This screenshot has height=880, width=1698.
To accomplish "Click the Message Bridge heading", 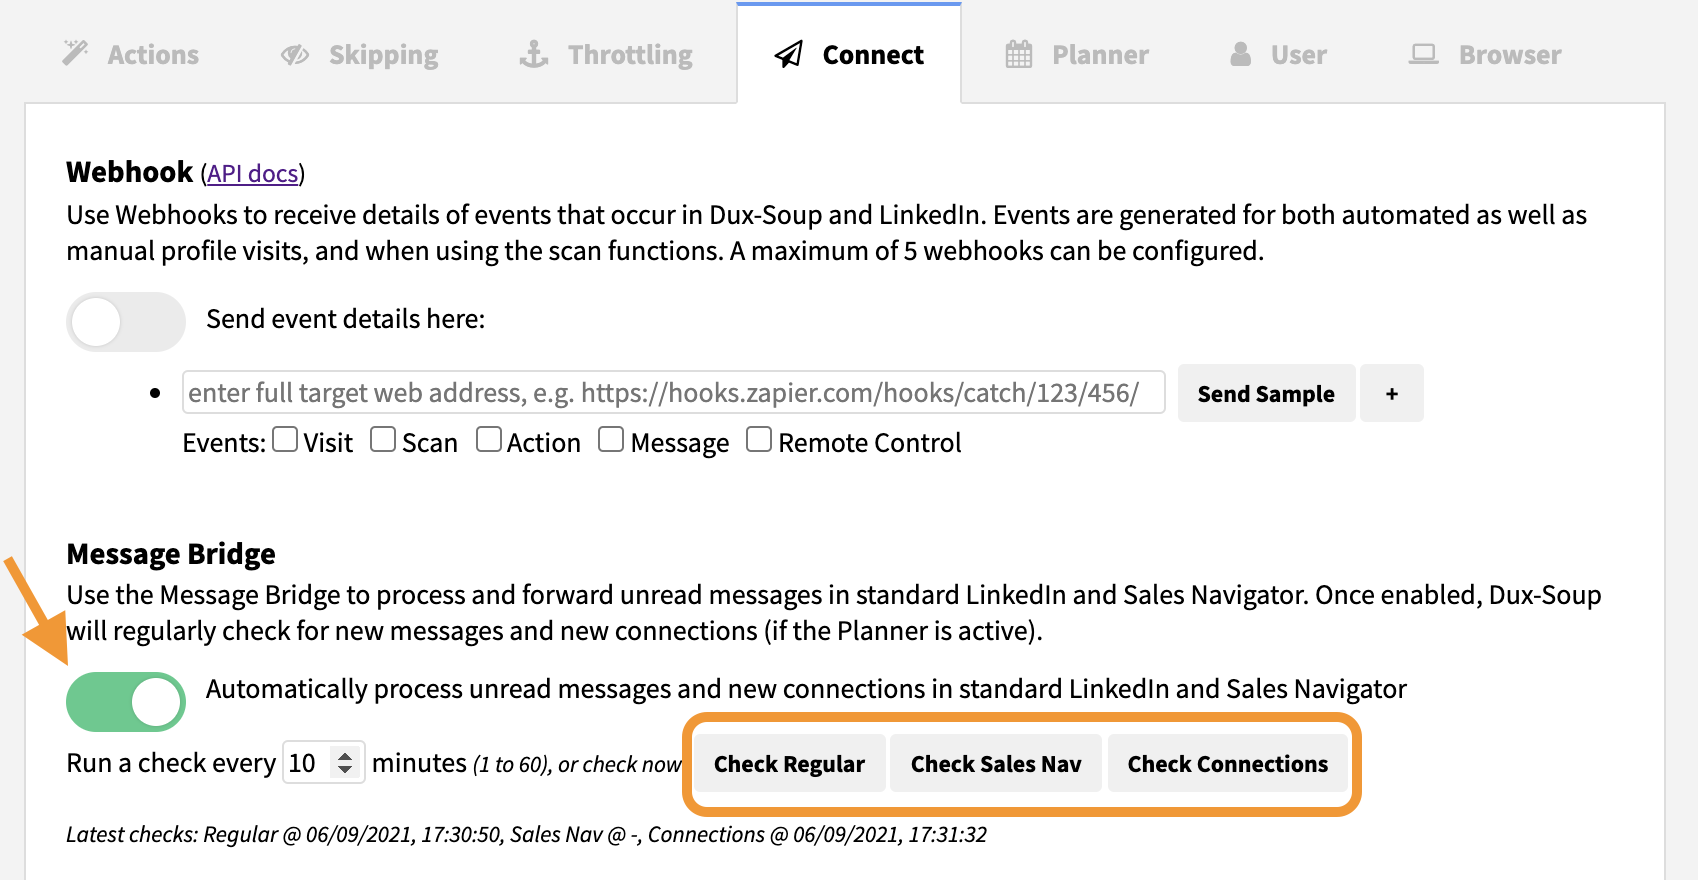I will 171,554.
